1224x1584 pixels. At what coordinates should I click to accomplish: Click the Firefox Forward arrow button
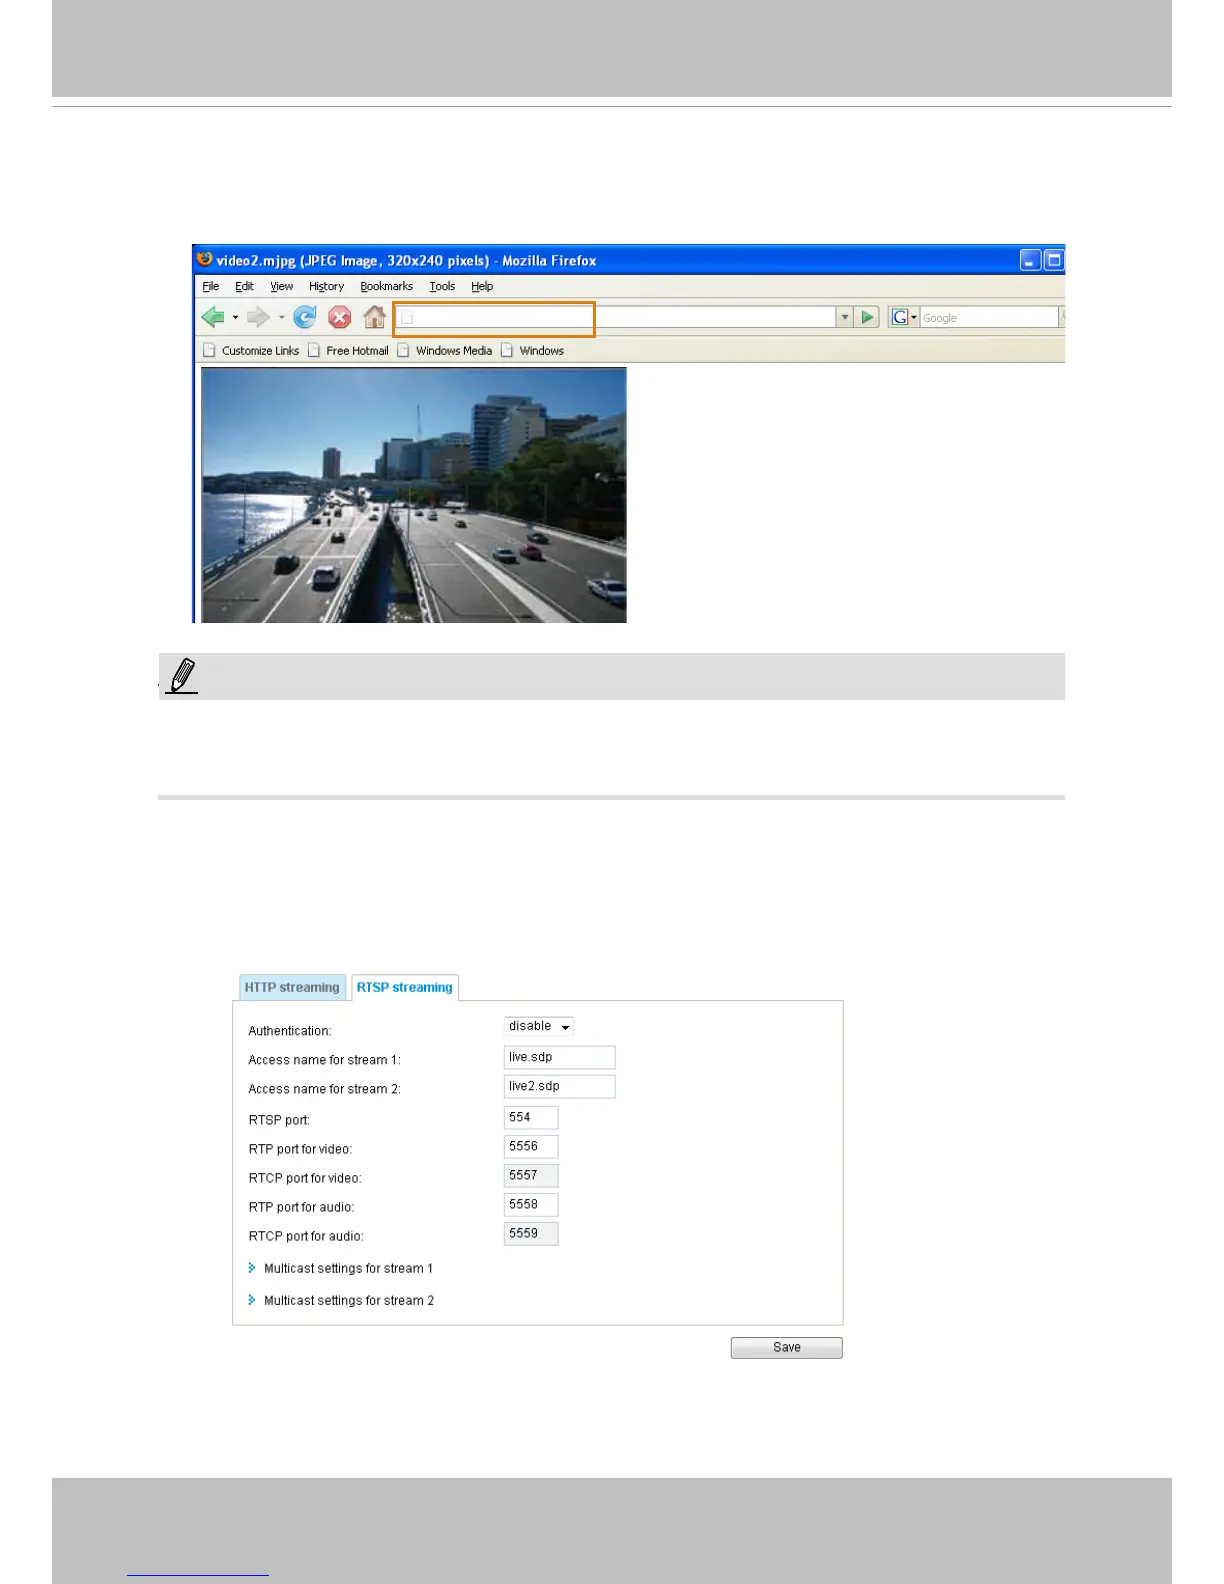pyautogui.click(x=258, y=317)
